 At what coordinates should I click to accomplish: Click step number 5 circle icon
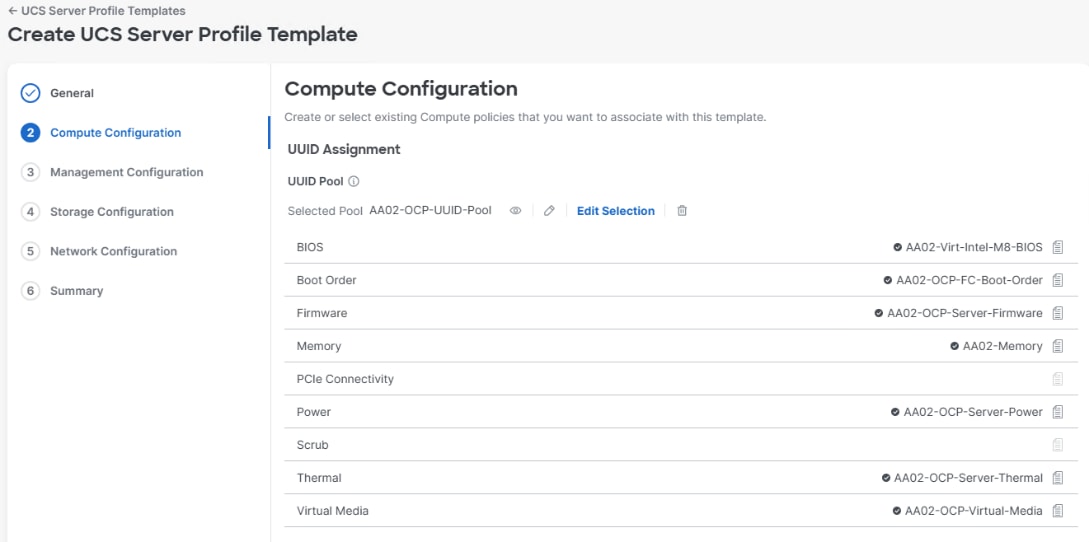click(x=31, y=252)
